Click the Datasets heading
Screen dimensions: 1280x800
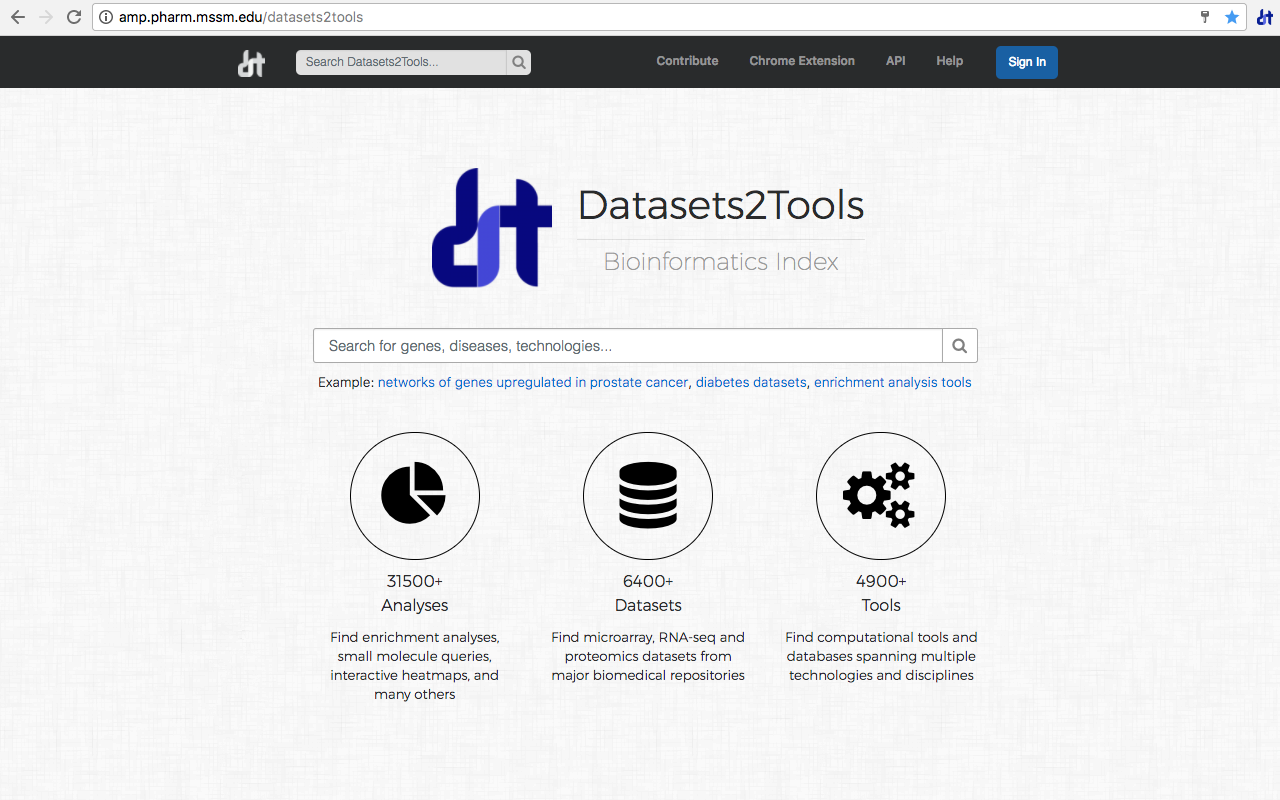point(648,605)
